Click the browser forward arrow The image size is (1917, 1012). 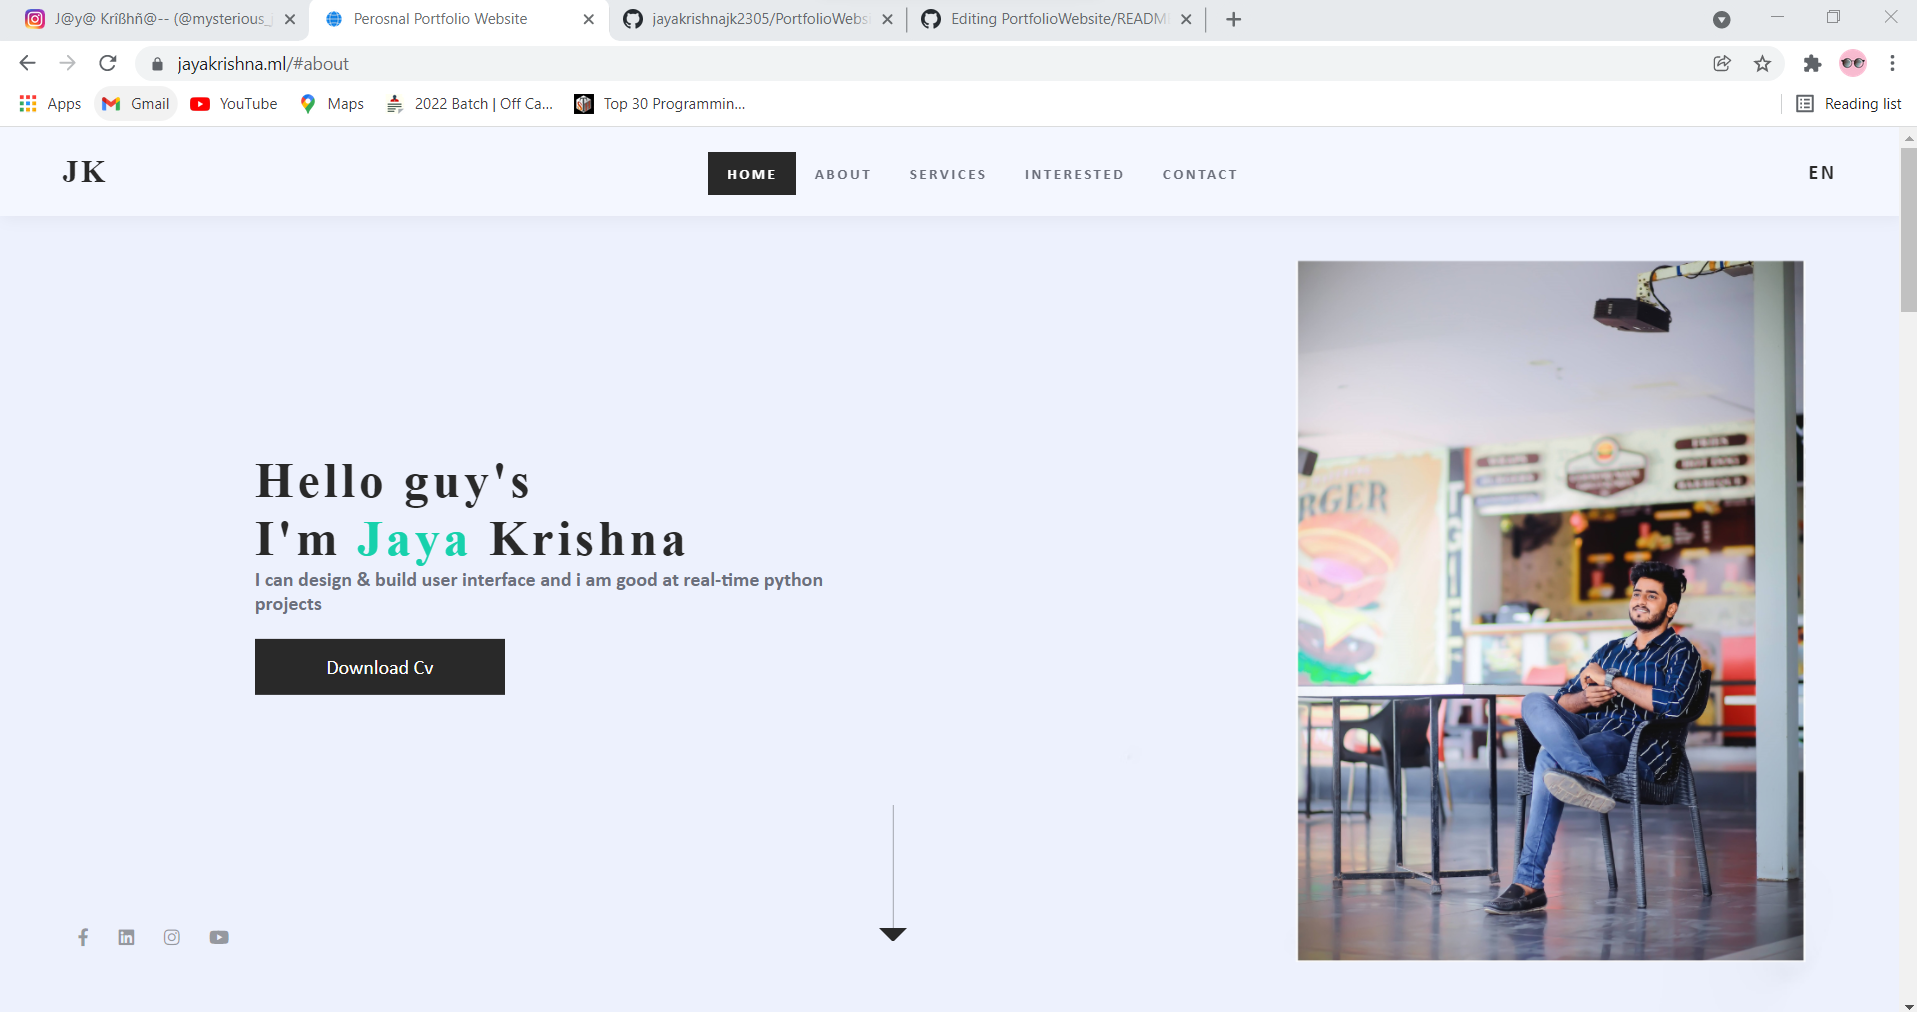(67, 63)
